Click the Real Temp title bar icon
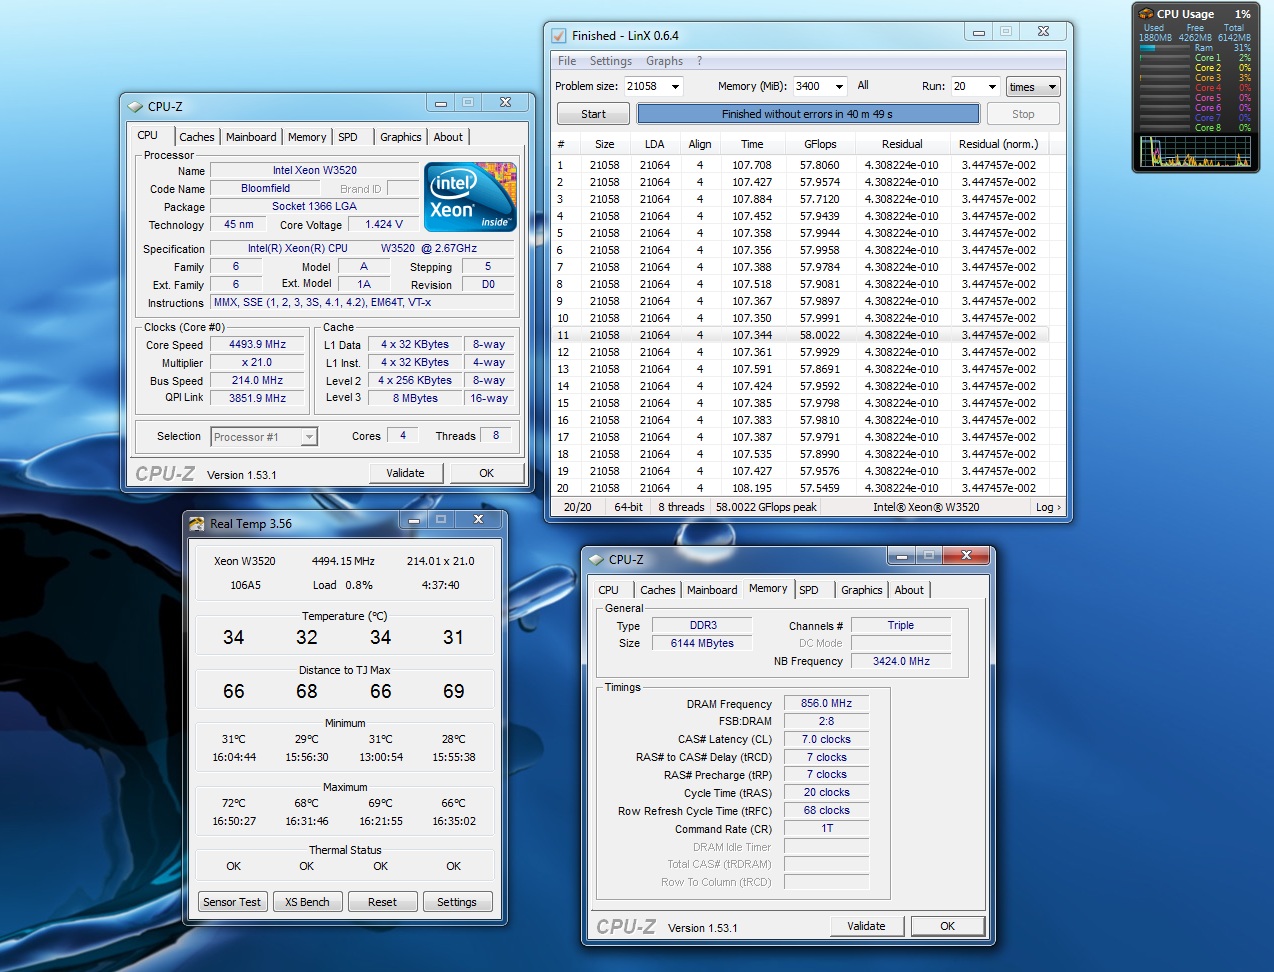 (x=197, y=523)
